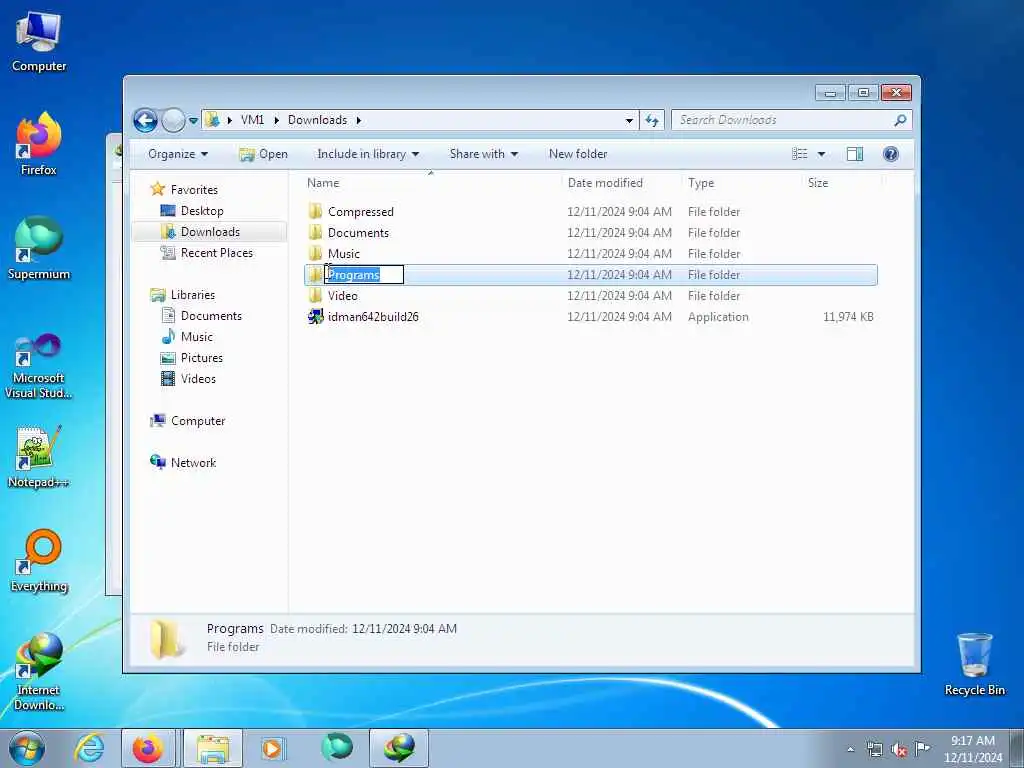Open Firefox from the taskbar
This screenshot has height=768, width=1024.
click(148, 748)
